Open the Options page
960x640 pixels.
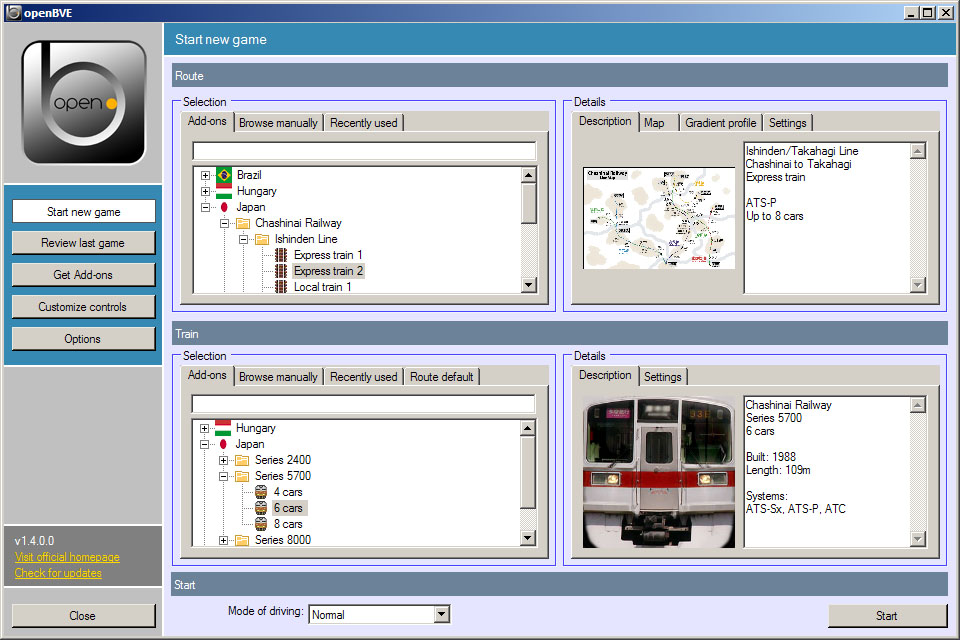[83, 339]
